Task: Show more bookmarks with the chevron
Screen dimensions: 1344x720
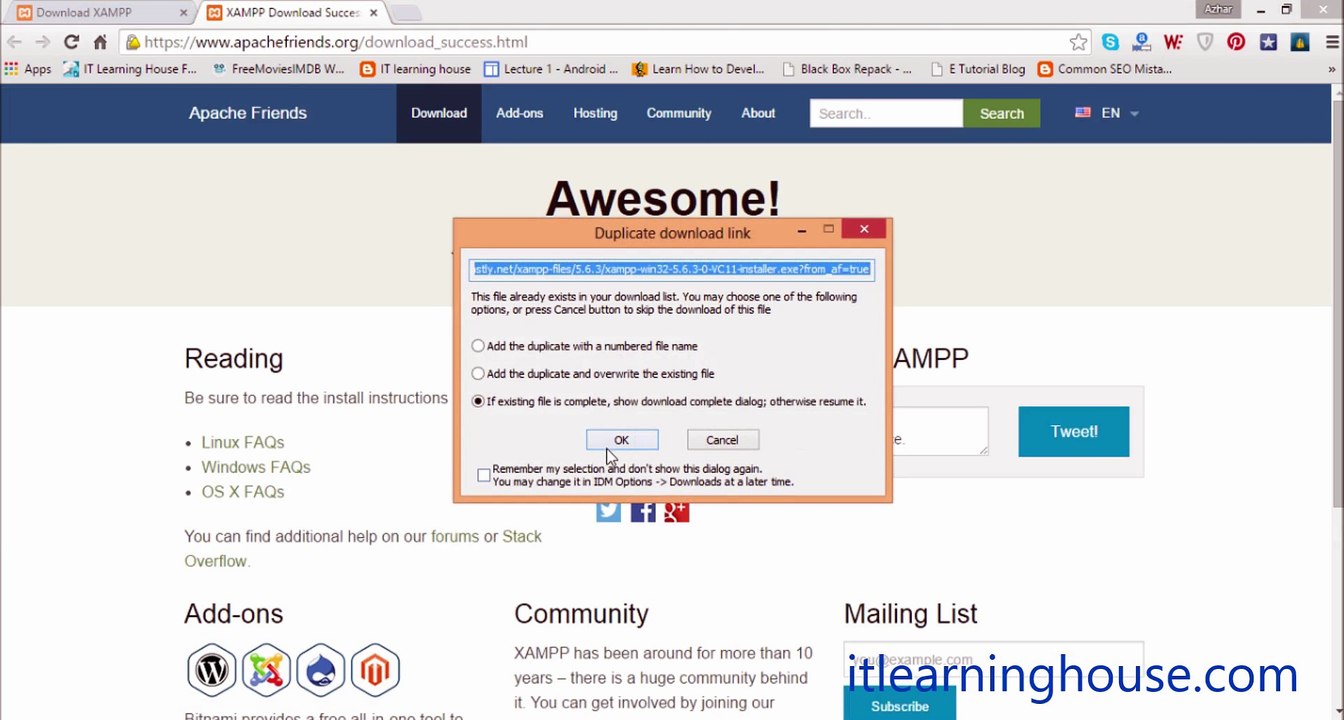Action: [x=1331, y=69]
